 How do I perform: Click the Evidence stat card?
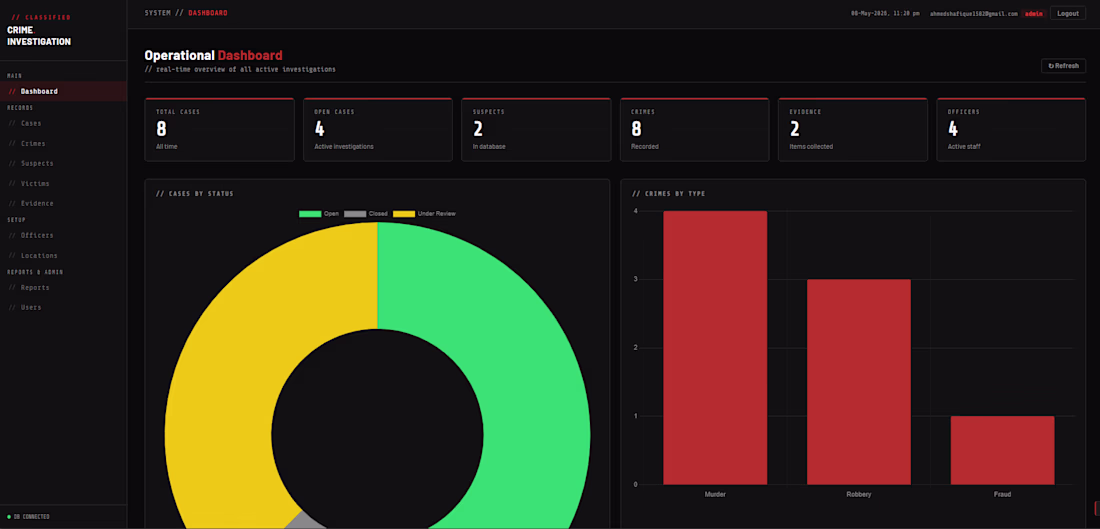[853, 130]
